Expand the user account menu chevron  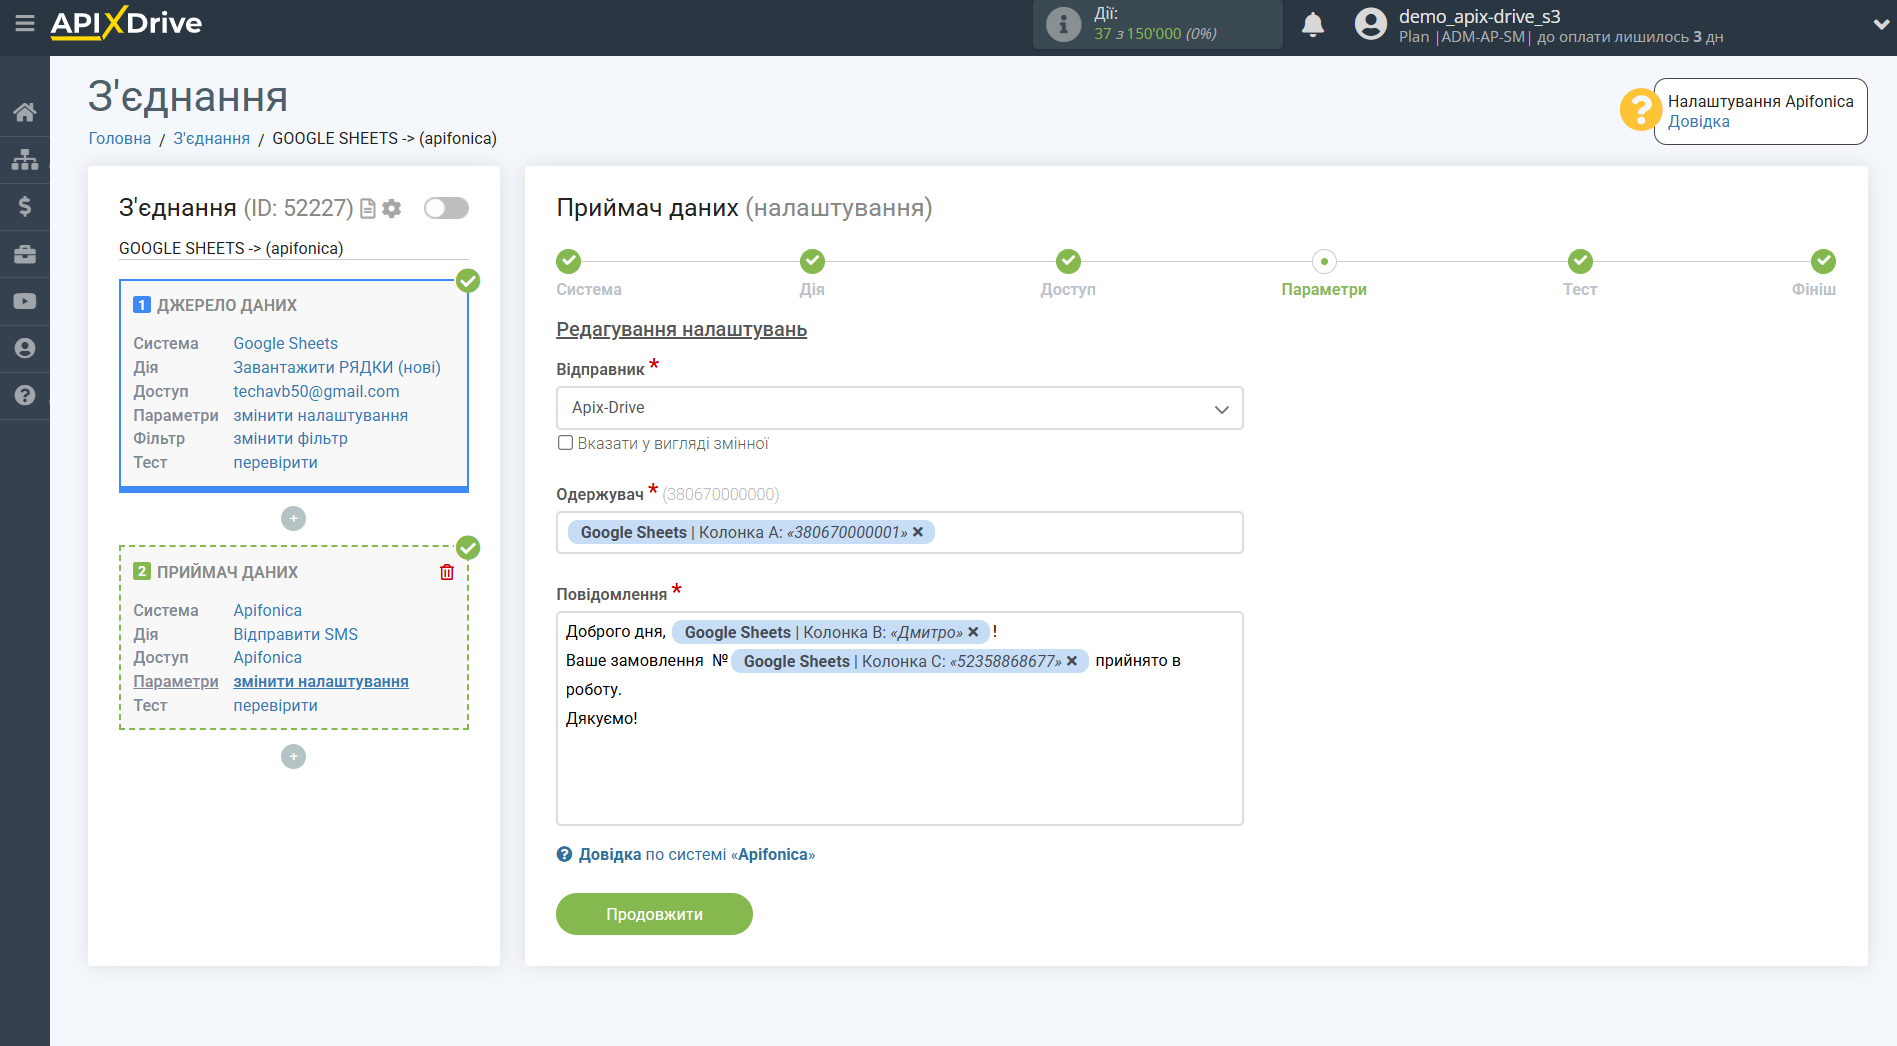(x=1879, y=25)
